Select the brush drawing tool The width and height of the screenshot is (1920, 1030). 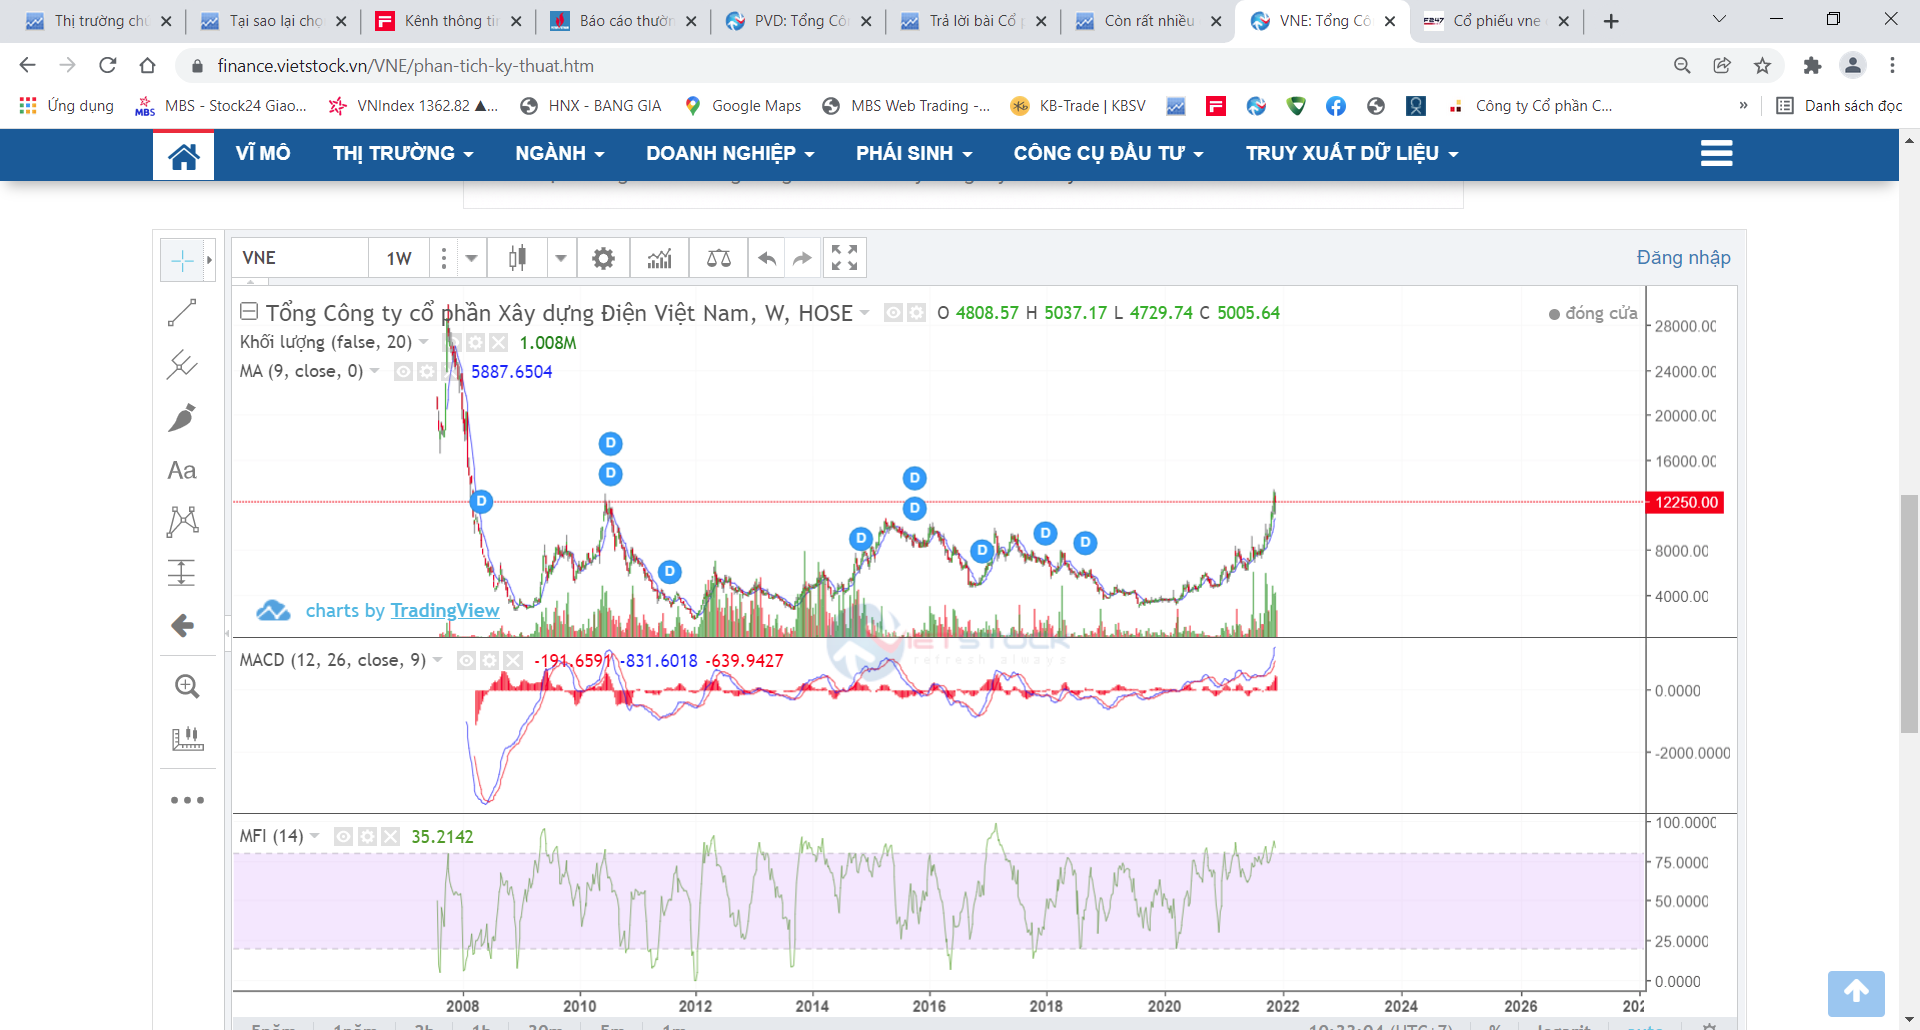[x=182, y=417]
